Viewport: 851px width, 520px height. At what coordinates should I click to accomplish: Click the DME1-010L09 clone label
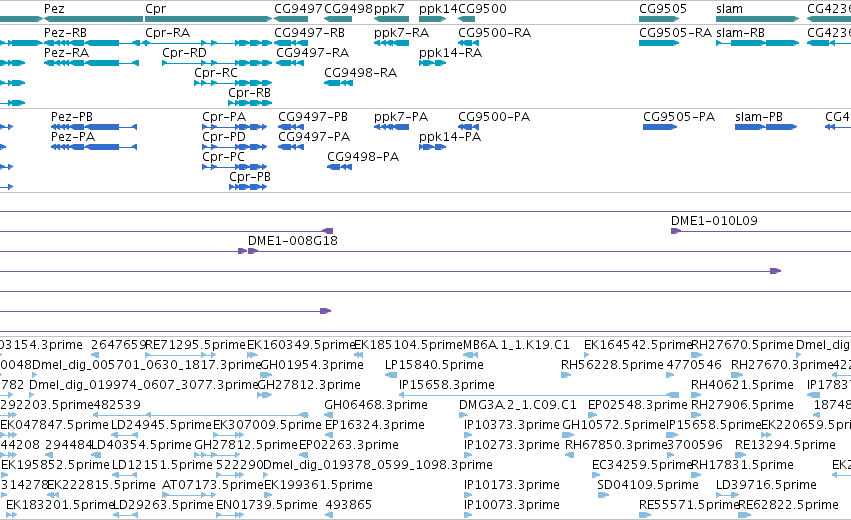click(x=714, y=220)
